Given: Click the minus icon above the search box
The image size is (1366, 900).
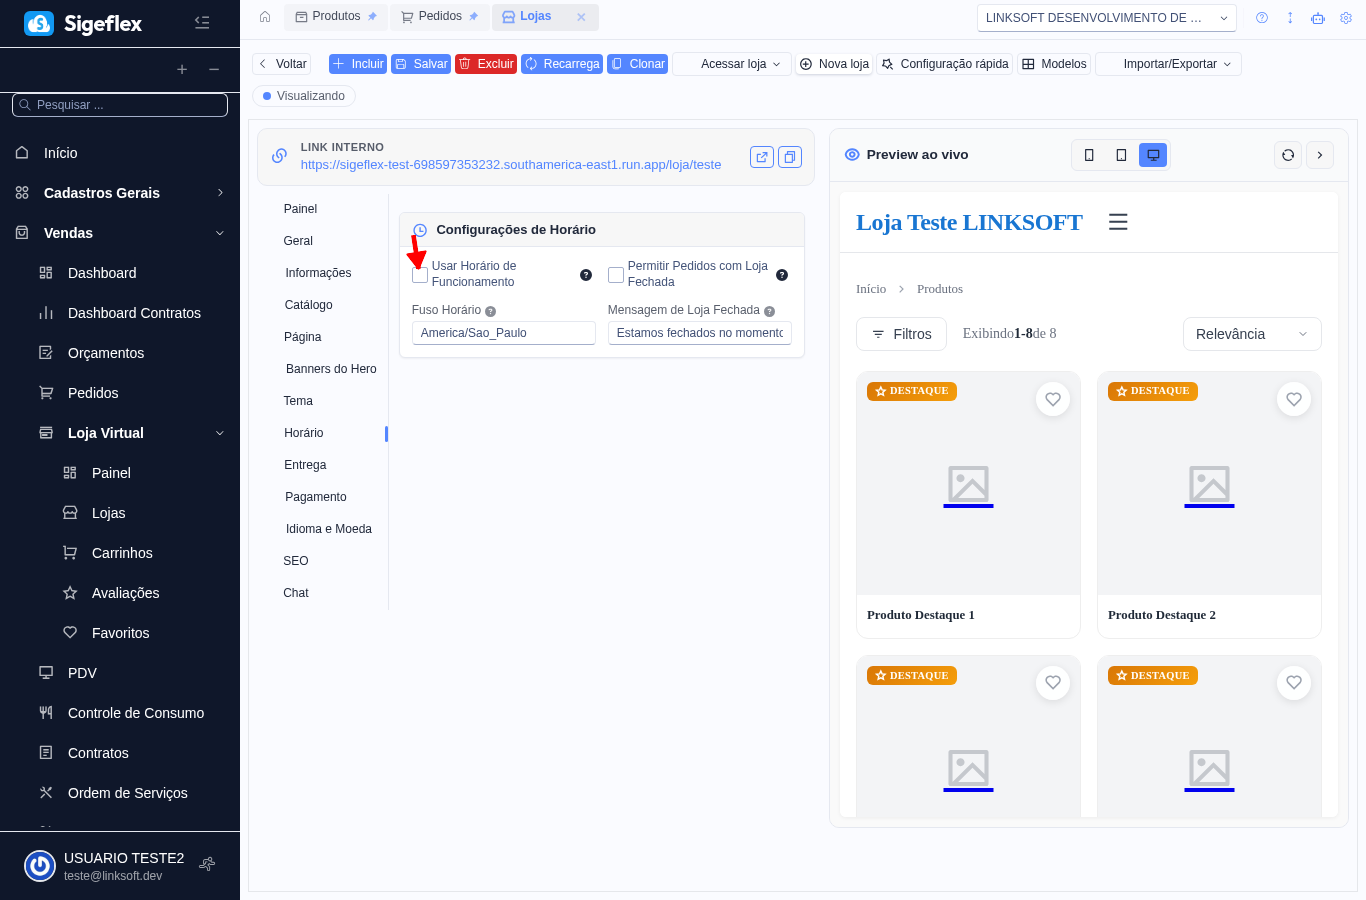Looking at the screenshot, I should click(214, 69).
